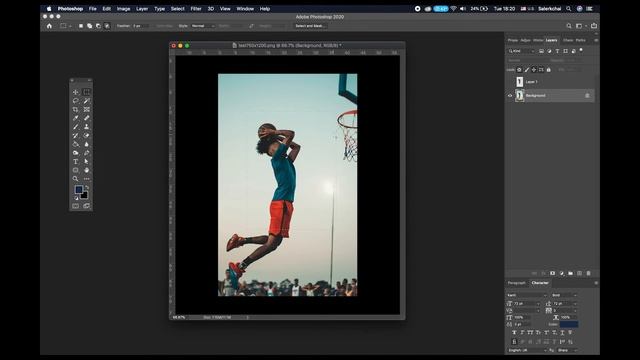Select the Rectangular Marquee tool in toolbox
This screenshot has height=360, width=640.
87,92
